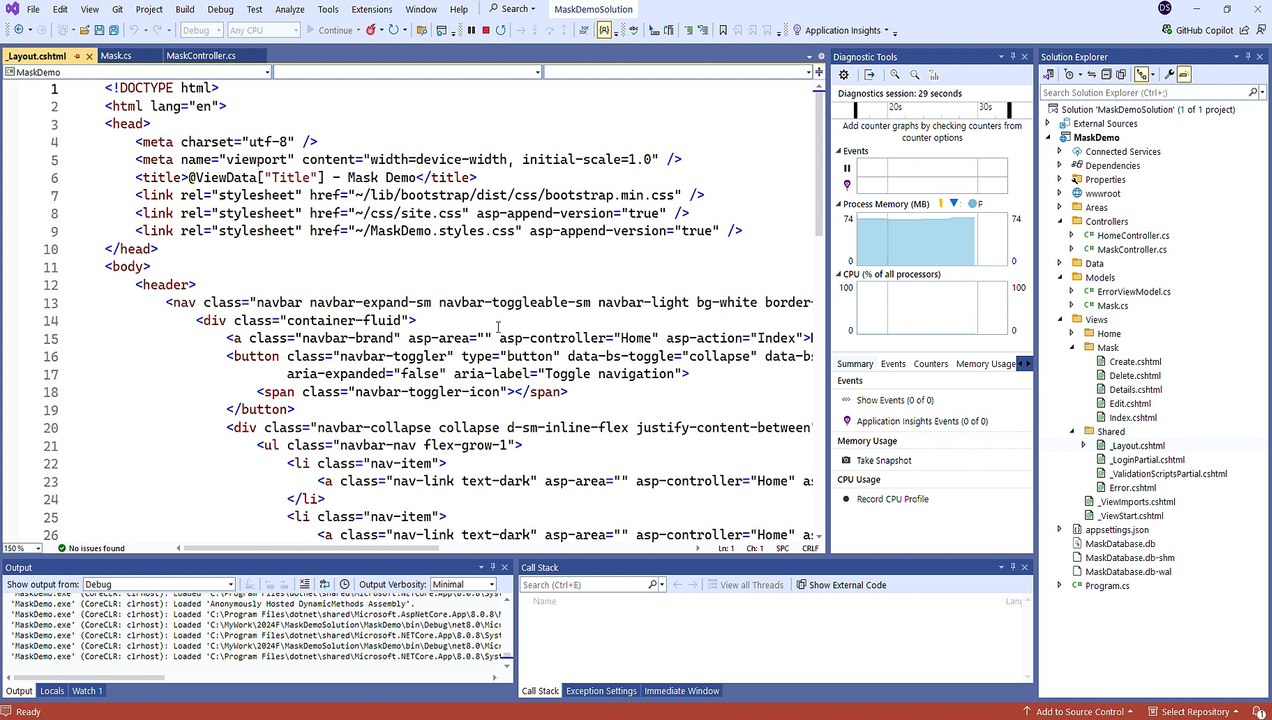Viewport: 1272px width, 720px height.
Task: Open the Debug menu
Action: coord(220,9)
